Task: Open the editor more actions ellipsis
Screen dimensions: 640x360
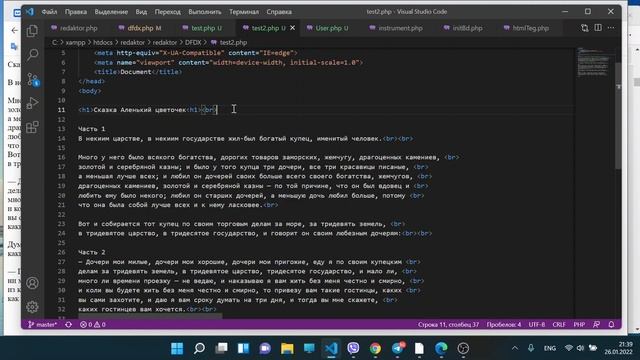Action: 611,28
